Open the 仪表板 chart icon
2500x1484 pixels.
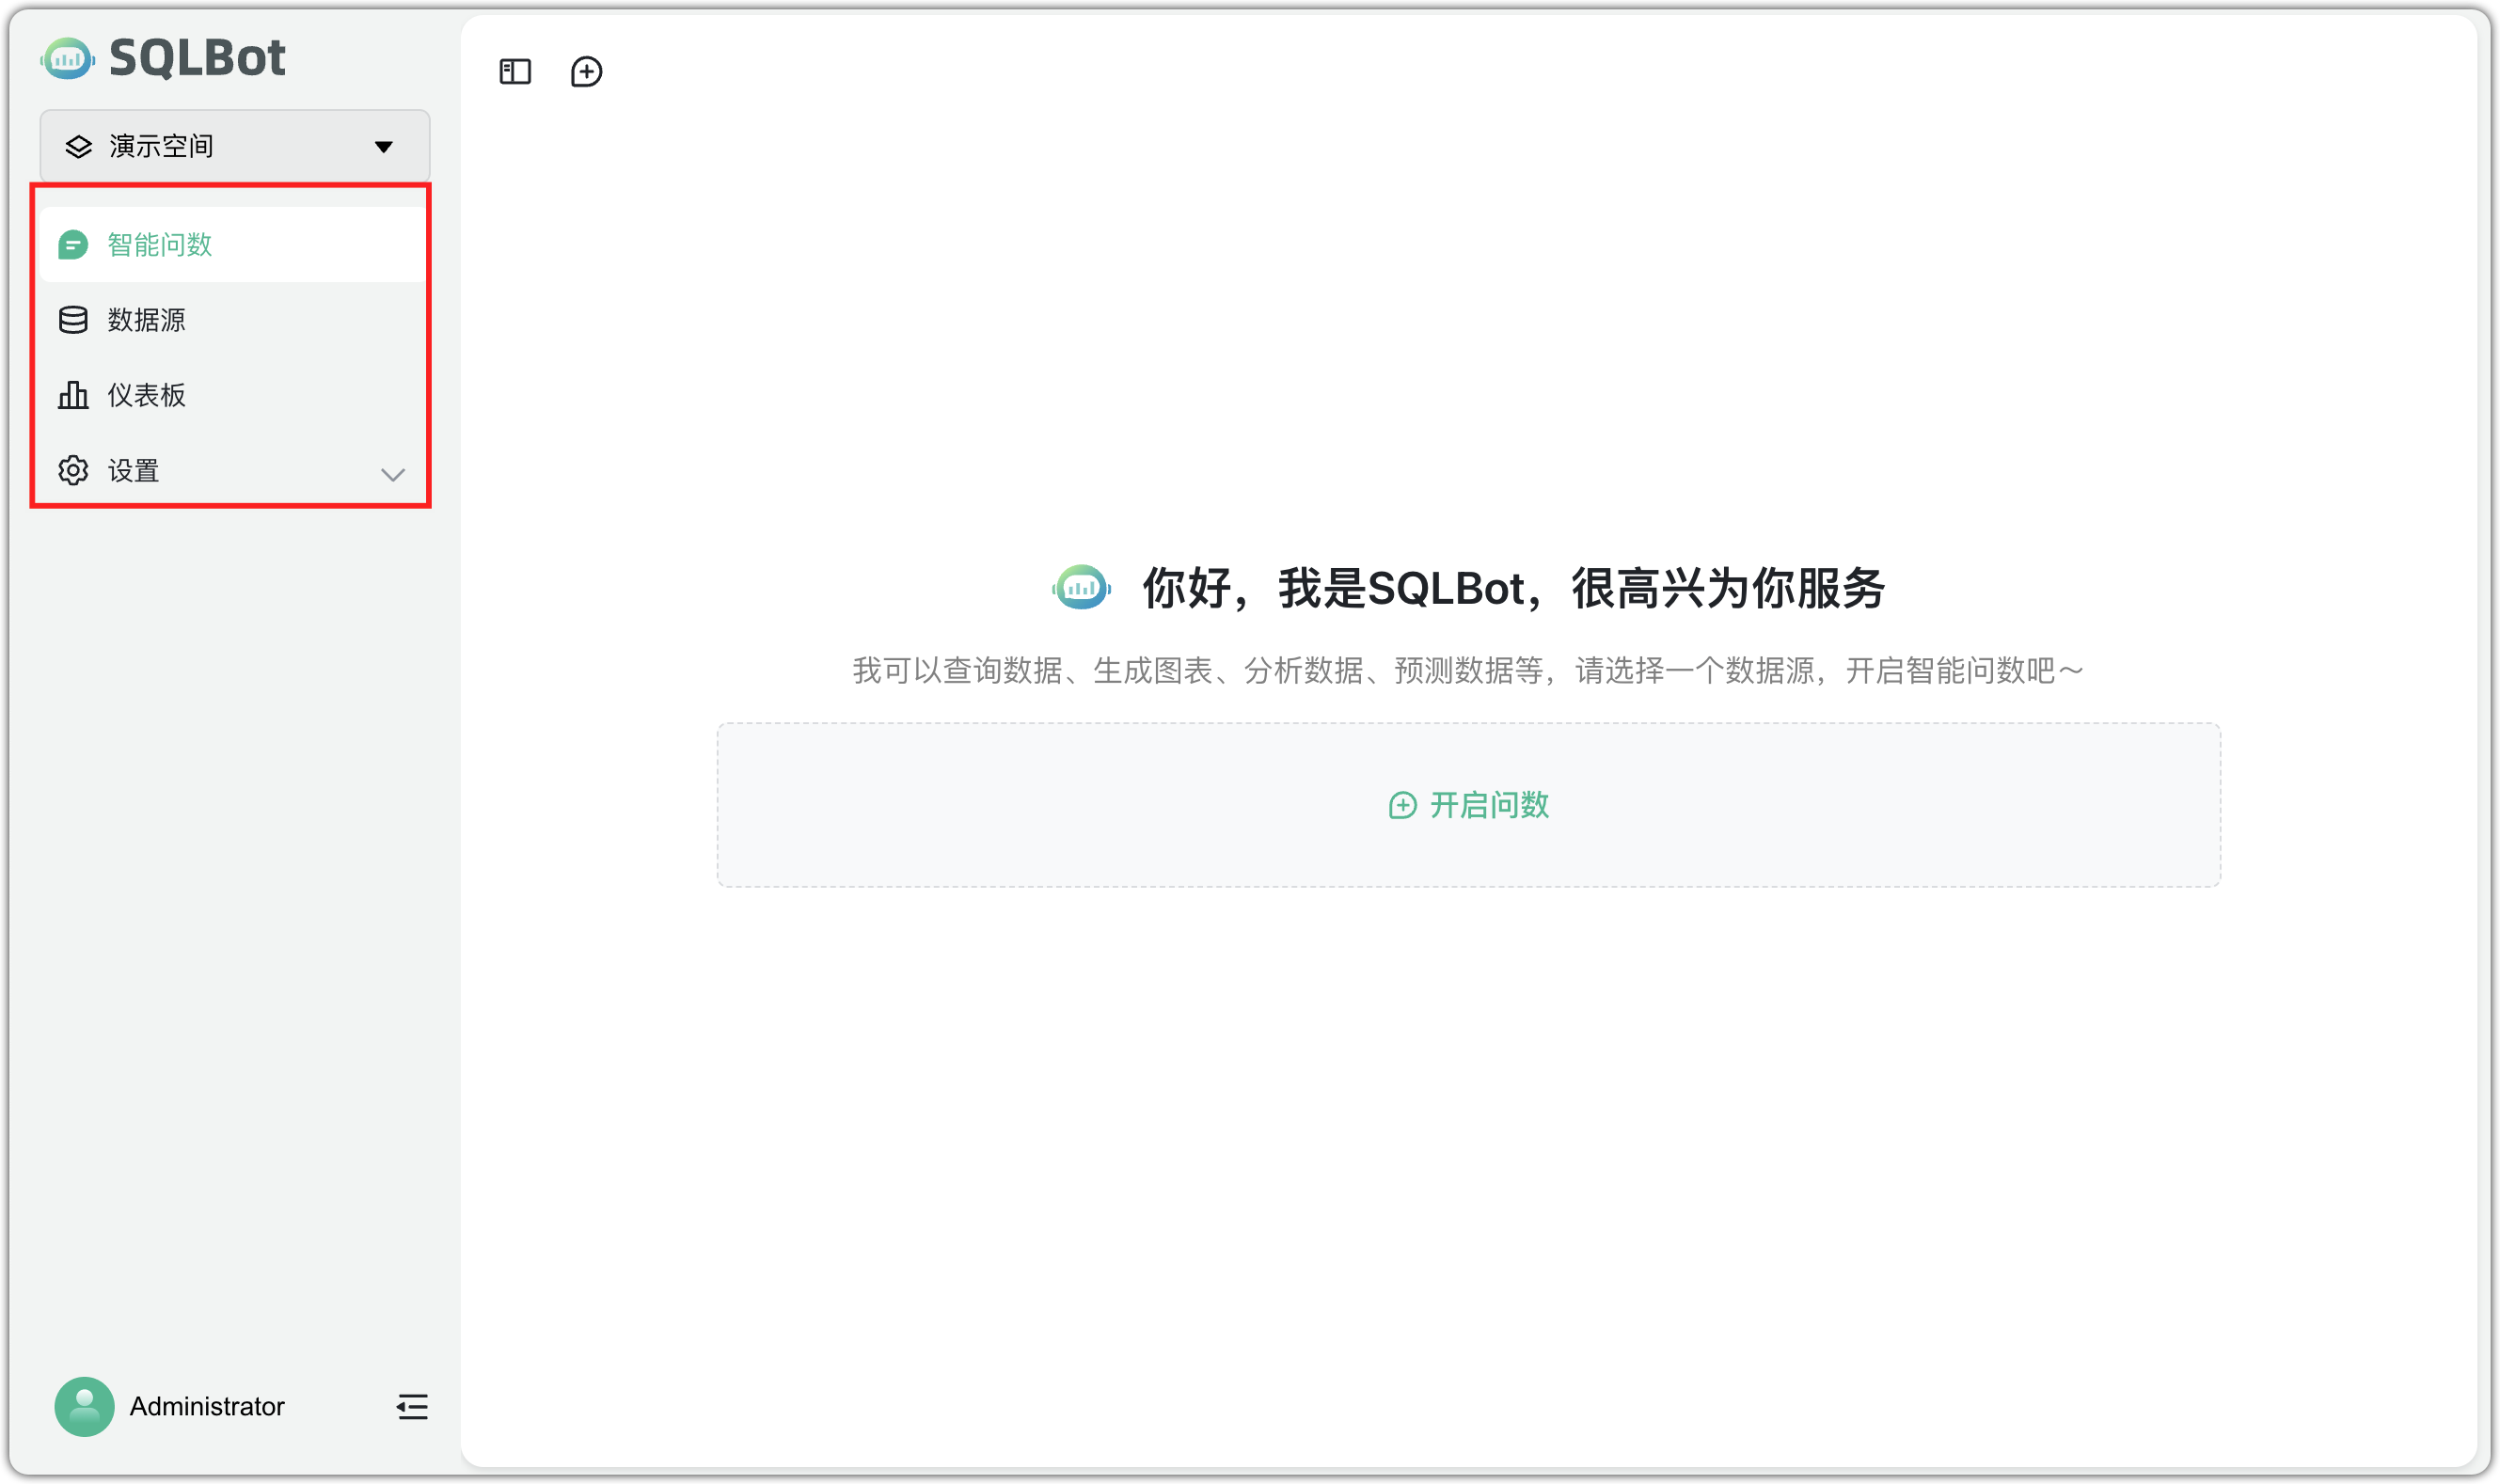74,395
